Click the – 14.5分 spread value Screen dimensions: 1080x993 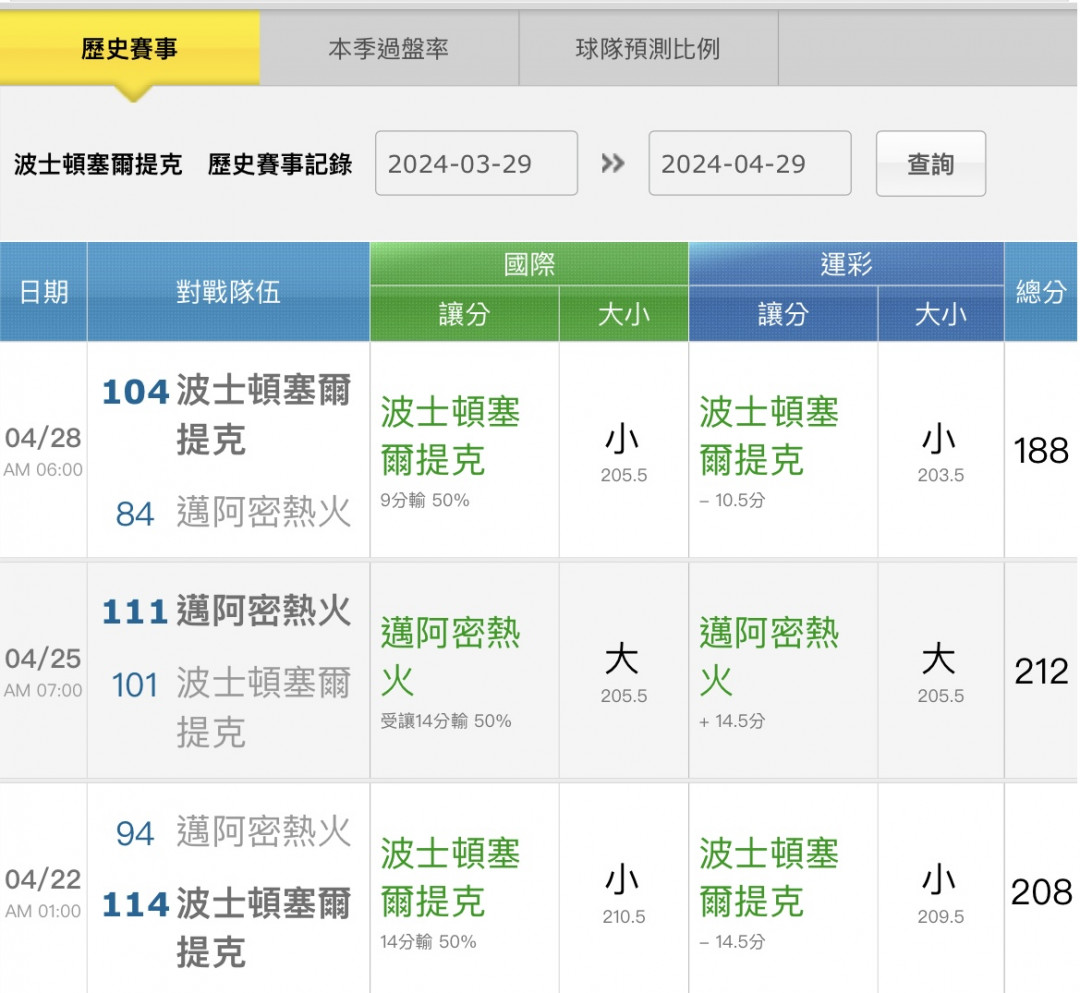tap(732, 941)
